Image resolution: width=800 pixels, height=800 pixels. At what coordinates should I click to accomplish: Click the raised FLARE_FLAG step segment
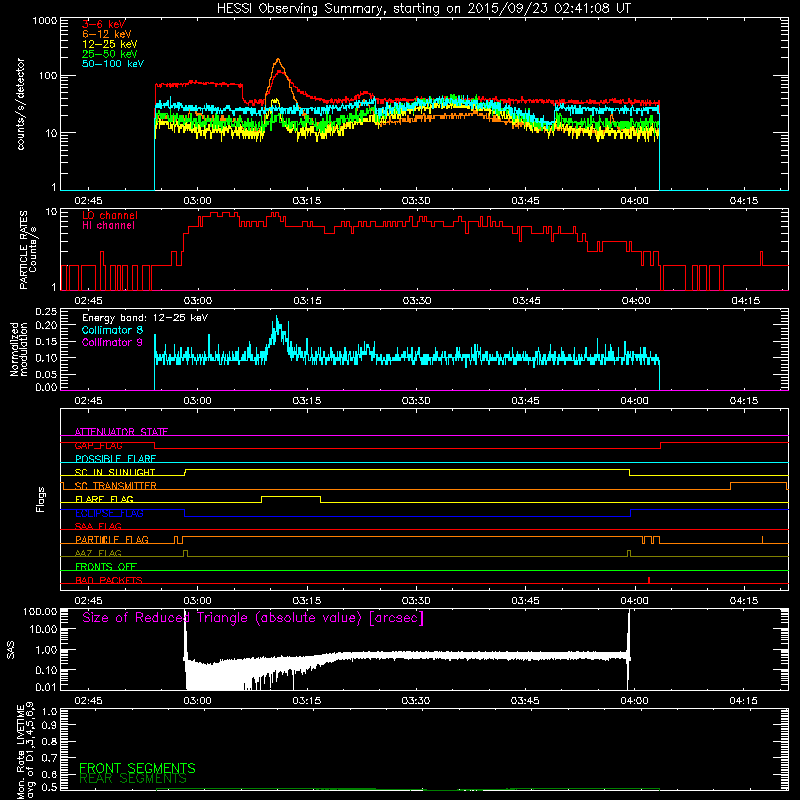click(x=291, y=496)
